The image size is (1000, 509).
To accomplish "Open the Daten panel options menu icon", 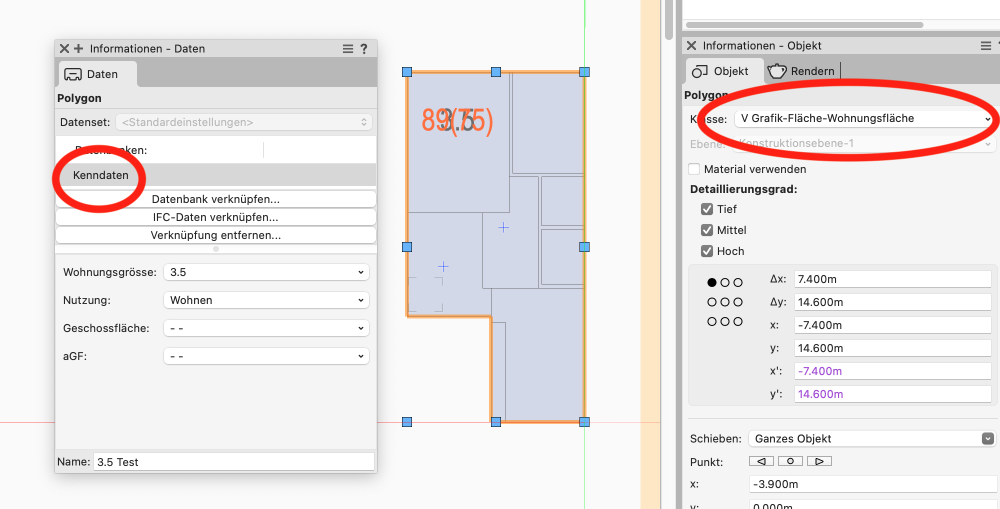I will pos(348,48).
